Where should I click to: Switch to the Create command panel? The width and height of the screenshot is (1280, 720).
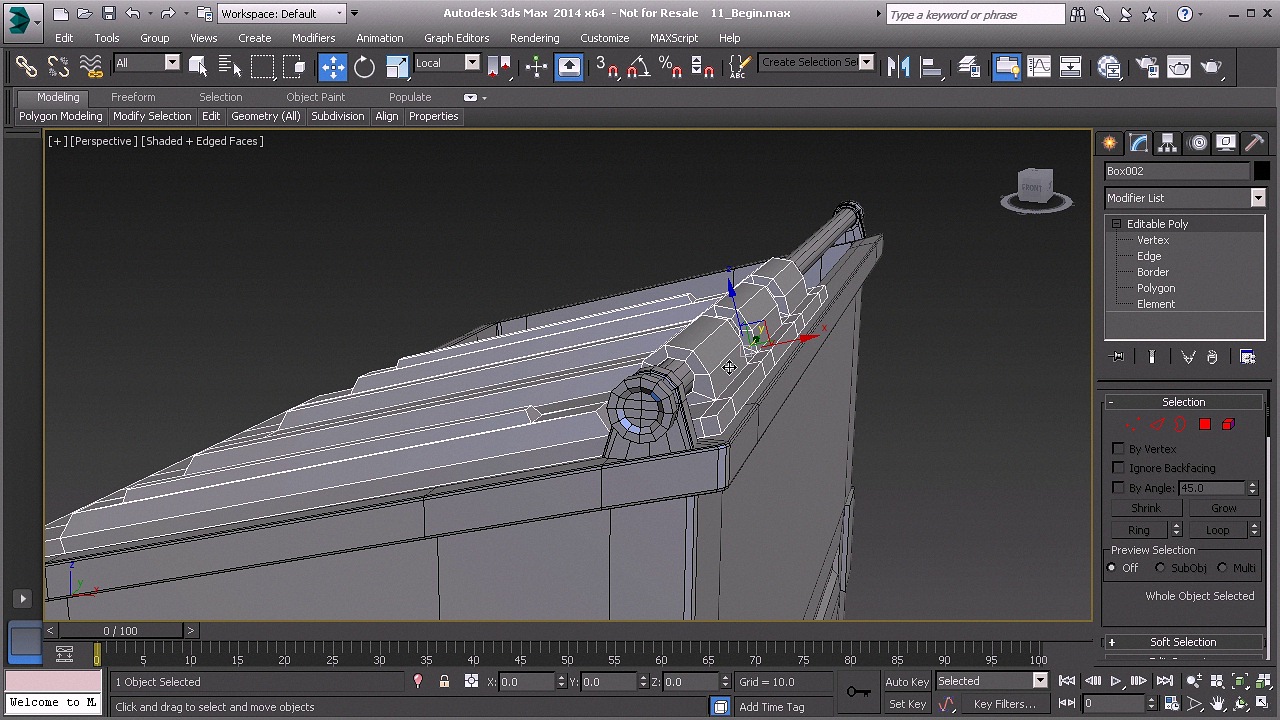click(x=1110, y=143)
